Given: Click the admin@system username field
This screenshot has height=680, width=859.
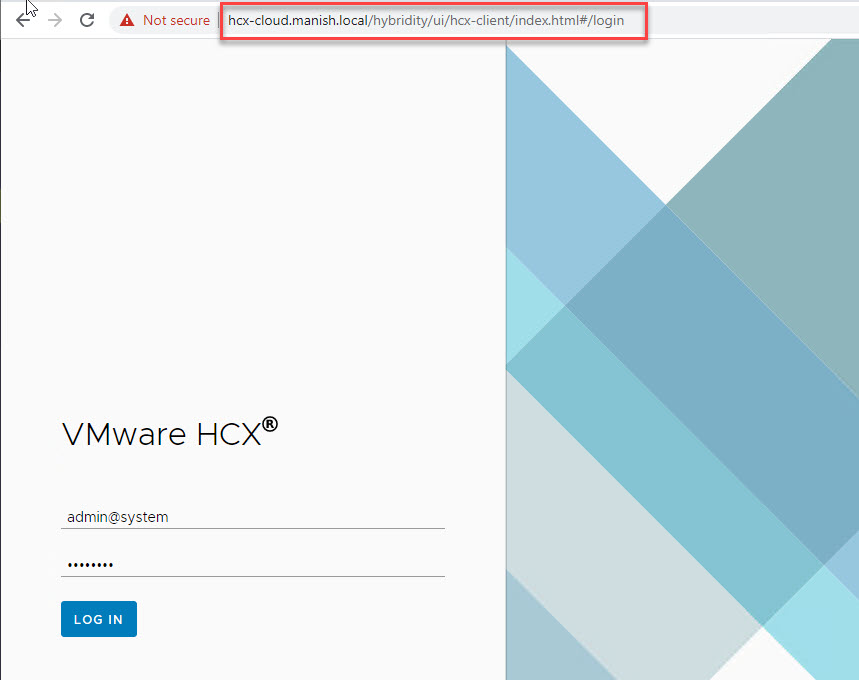Looking at the screenshot, I should pyautogui.click(x=253, y=517).
